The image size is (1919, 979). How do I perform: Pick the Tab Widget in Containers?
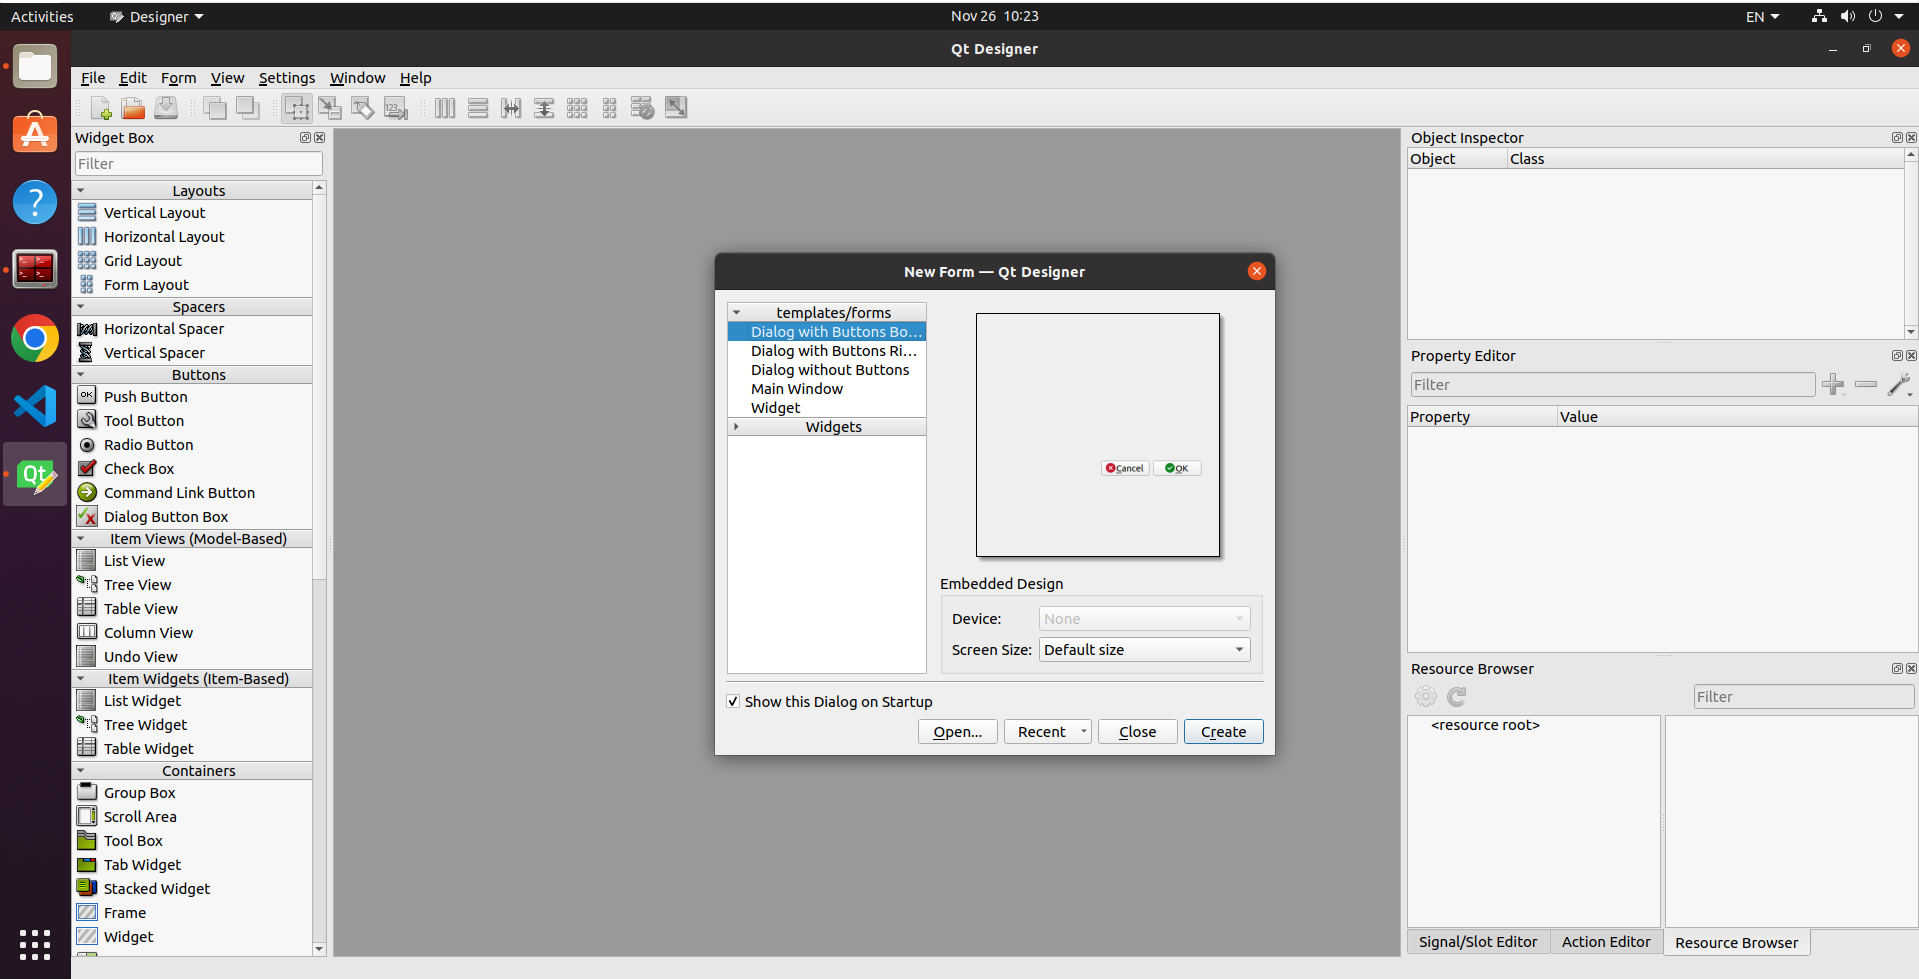tap(142, 865)
